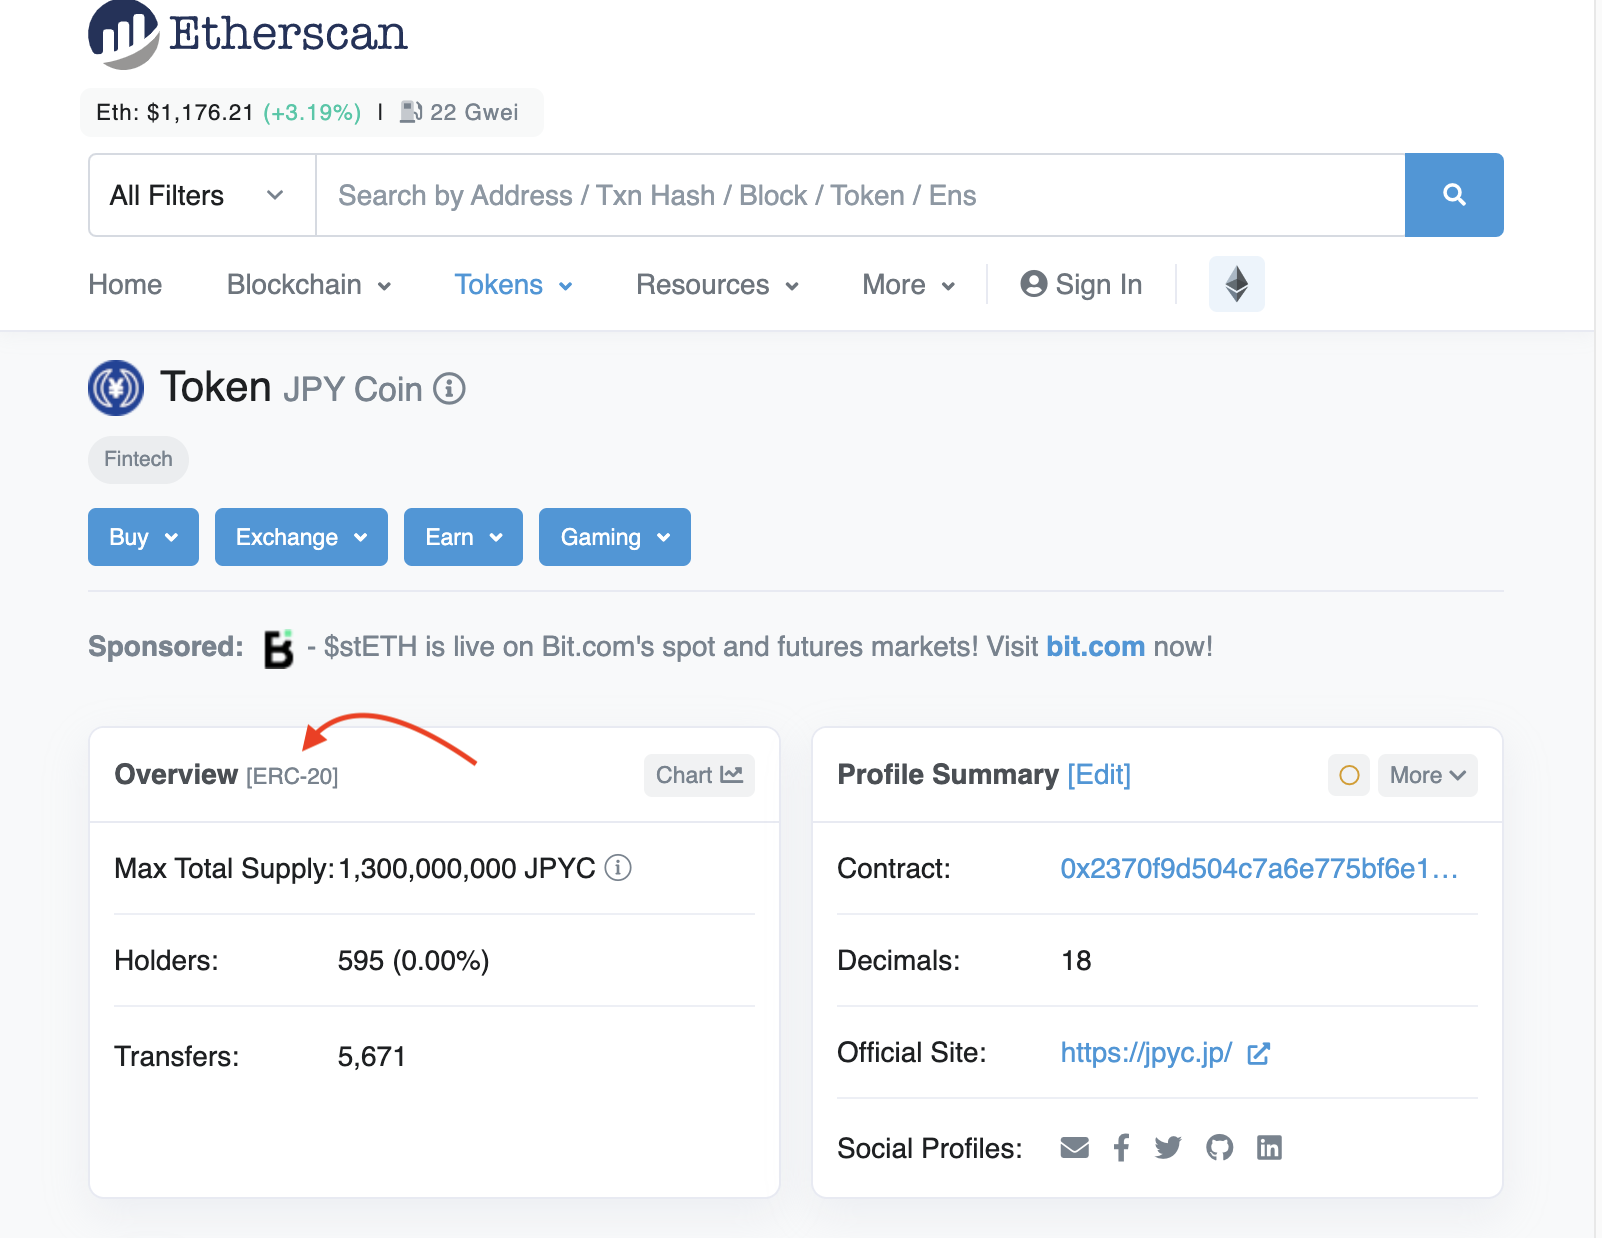This screenshot has height=1238, width=1602.
Task: Click the Profile Summary Edit link
Action: pyautogui.click(x=1099, y=775)
